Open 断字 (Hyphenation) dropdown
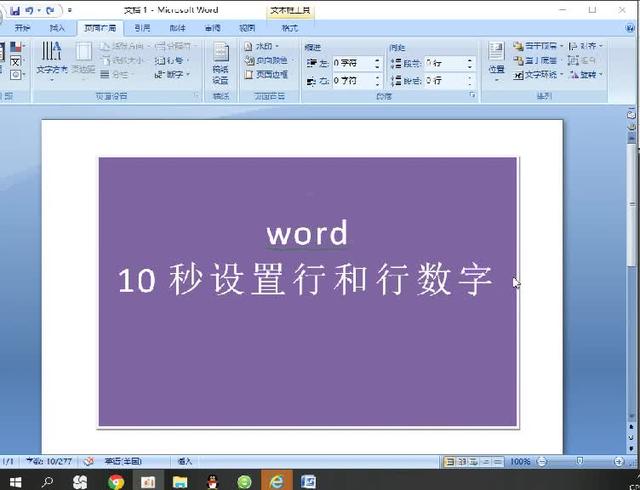 [172, 75]
